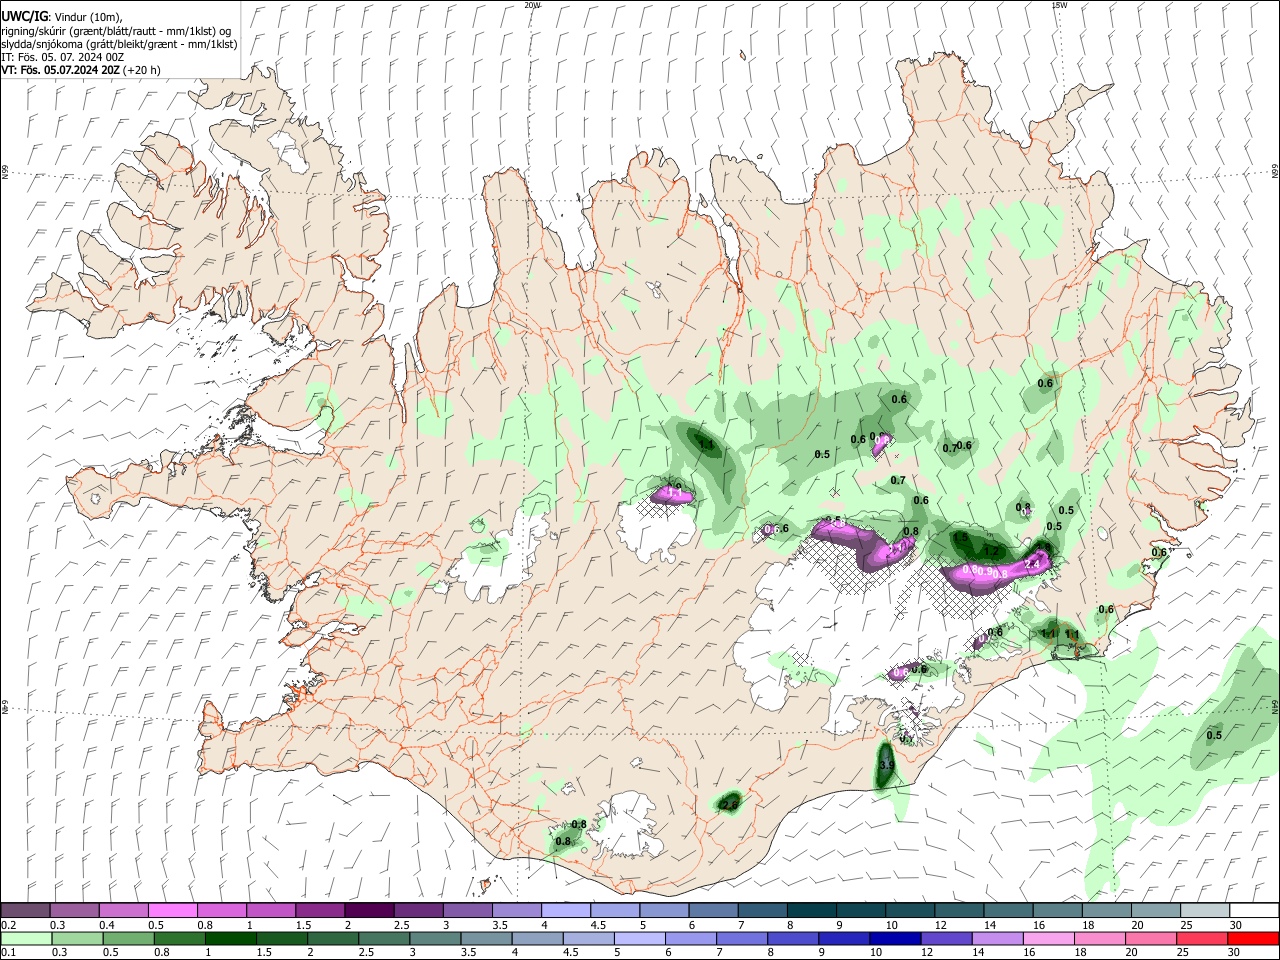The height and width of the screenshot is (960, 1280).
Task: Pick the violet bottom-row swatch labeled 12
Action: point(945,938)
